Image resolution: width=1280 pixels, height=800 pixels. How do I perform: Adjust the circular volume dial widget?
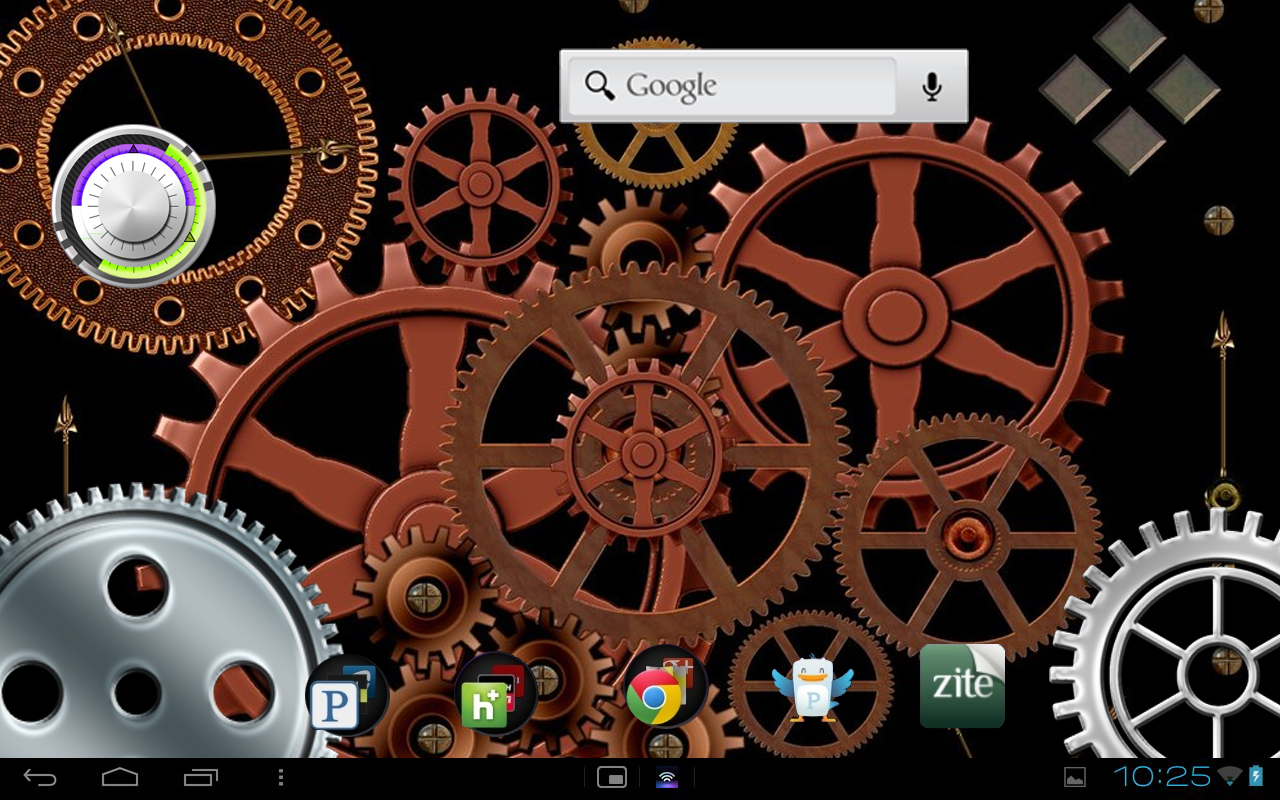click(131, 208)
